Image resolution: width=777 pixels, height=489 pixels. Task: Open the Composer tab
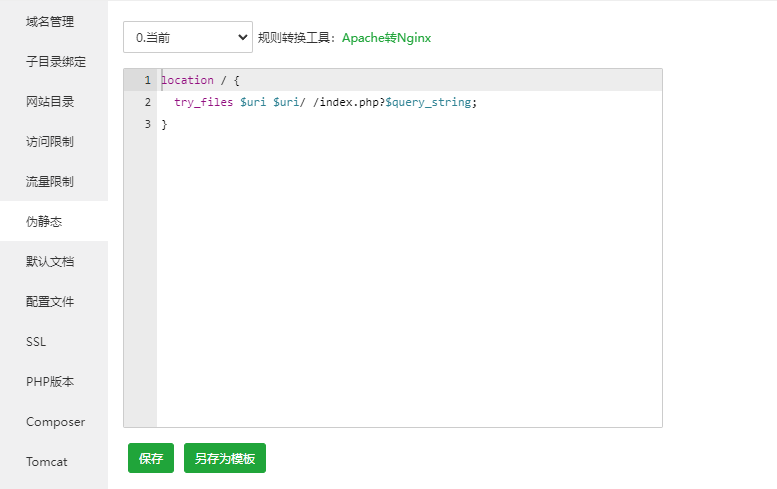pos(54,422)
